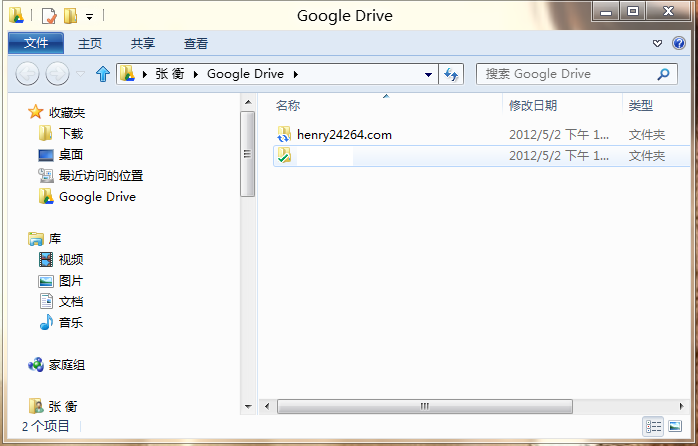Open the Quick Access Toolbar customize dropdown
The width and height of the screenshot is (698, 446).
pos(89,17)
